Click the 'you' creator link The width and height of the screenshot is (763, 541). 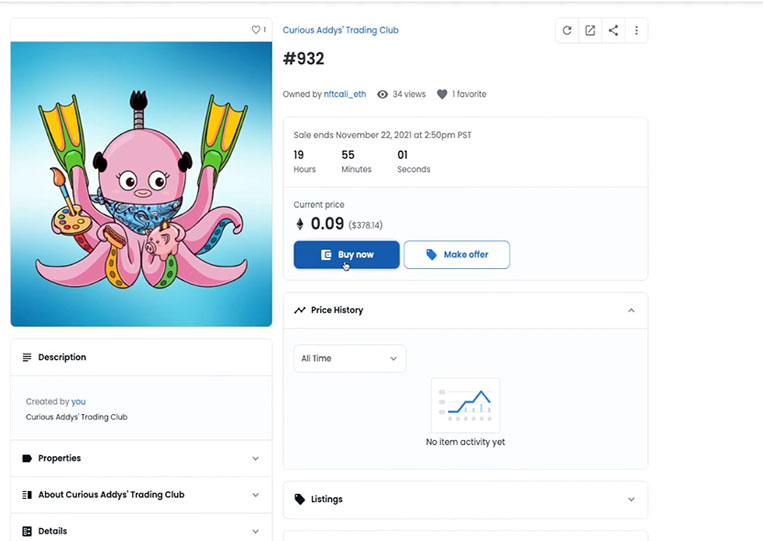78,402
